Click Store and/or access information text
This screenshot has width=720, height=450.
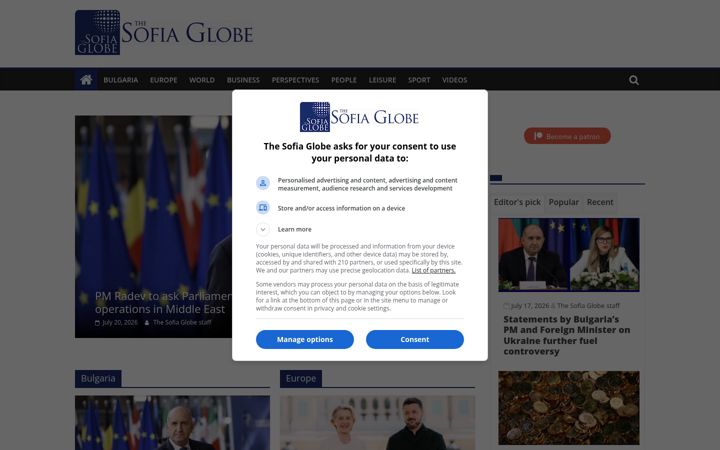[x=341, y=208]
